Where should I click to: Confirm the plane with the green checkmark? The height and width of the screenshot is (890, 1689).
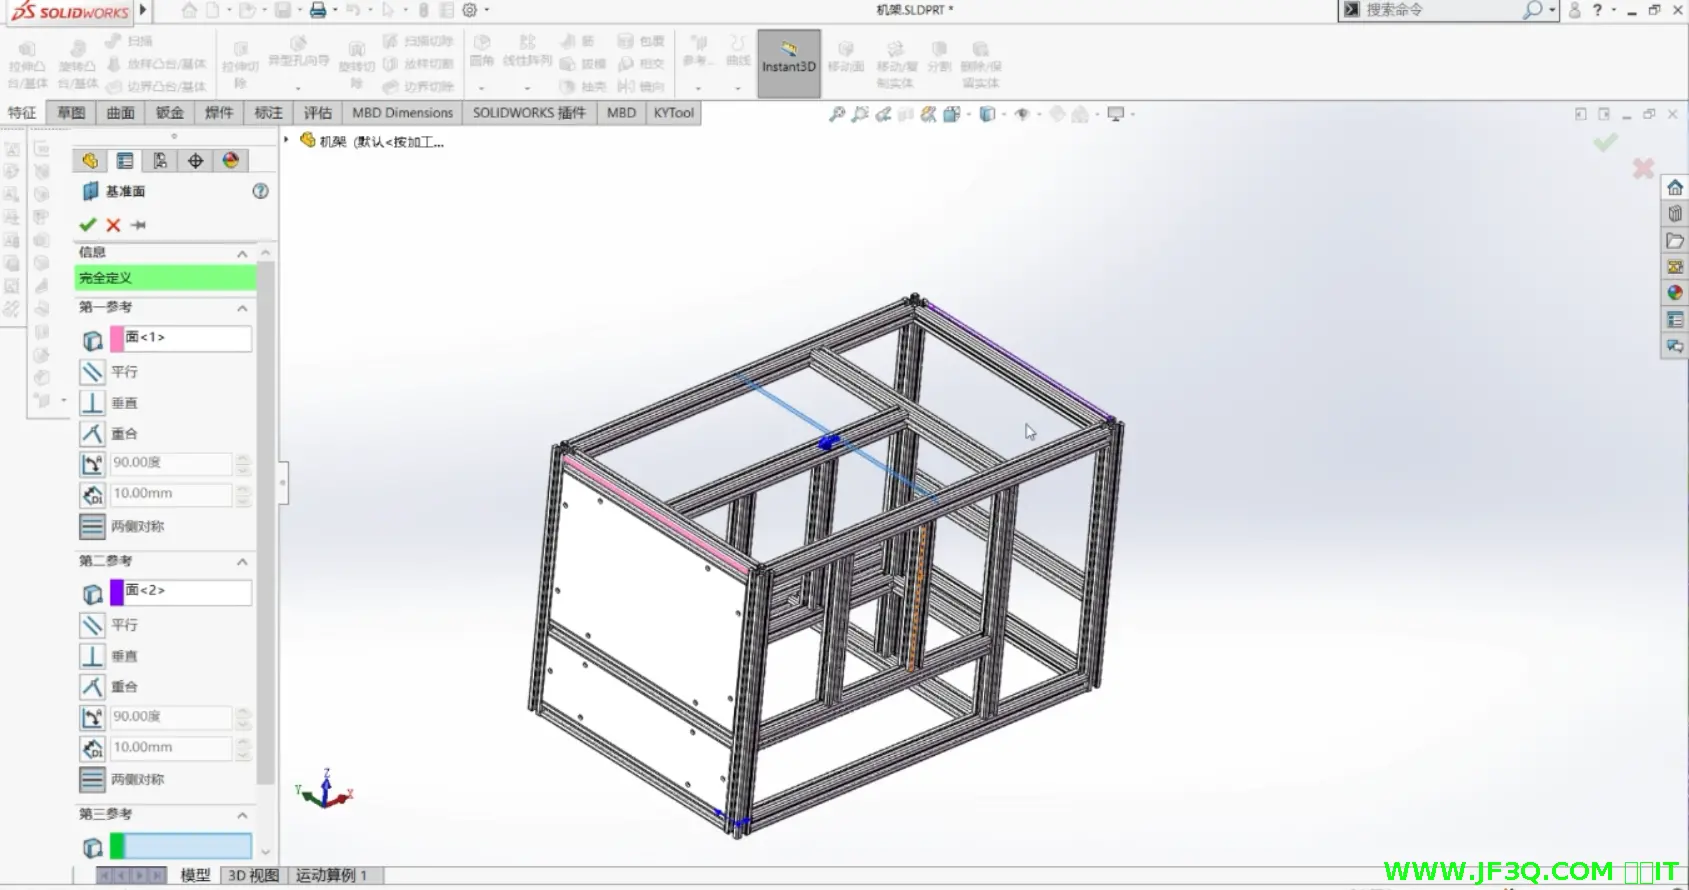pos(88,225)
